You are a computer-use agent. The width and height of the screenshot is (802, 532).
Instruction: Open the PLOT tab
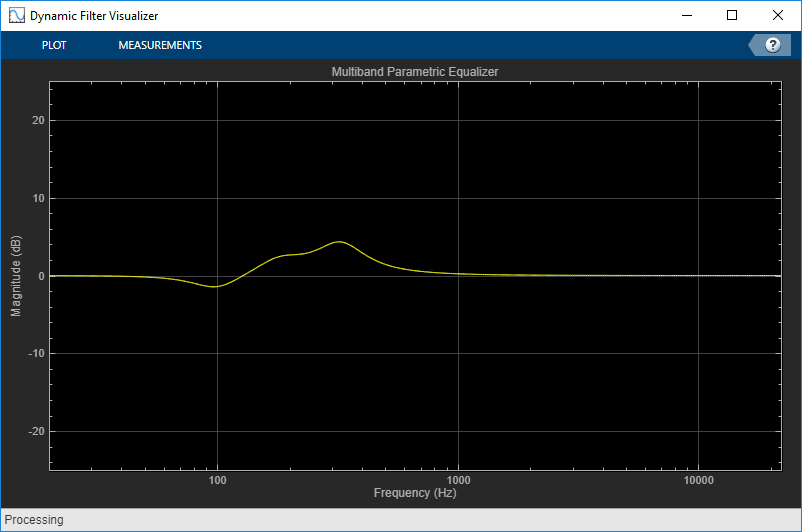click(x=54, y=45)
